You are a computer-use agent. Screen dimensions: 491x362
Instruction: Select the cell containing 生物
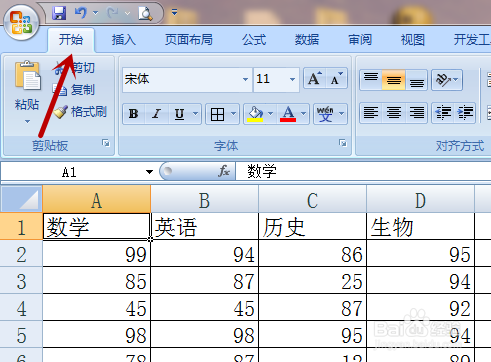point(421,227)
